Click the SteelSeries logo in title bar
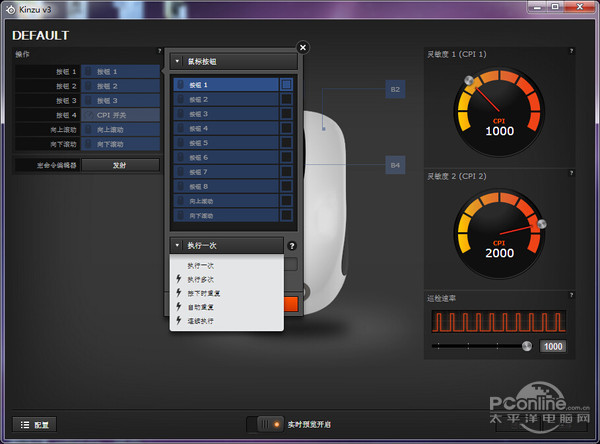The image size is (600, 444). [x=11, y=10]
